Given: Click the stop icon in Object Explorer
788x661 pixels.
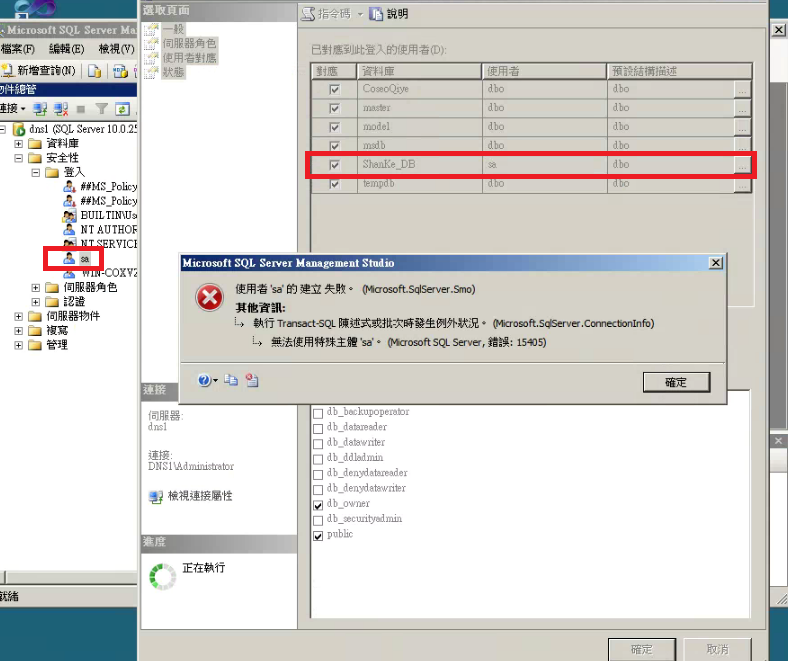Looking at the screenshot, I should pos(81,109).
